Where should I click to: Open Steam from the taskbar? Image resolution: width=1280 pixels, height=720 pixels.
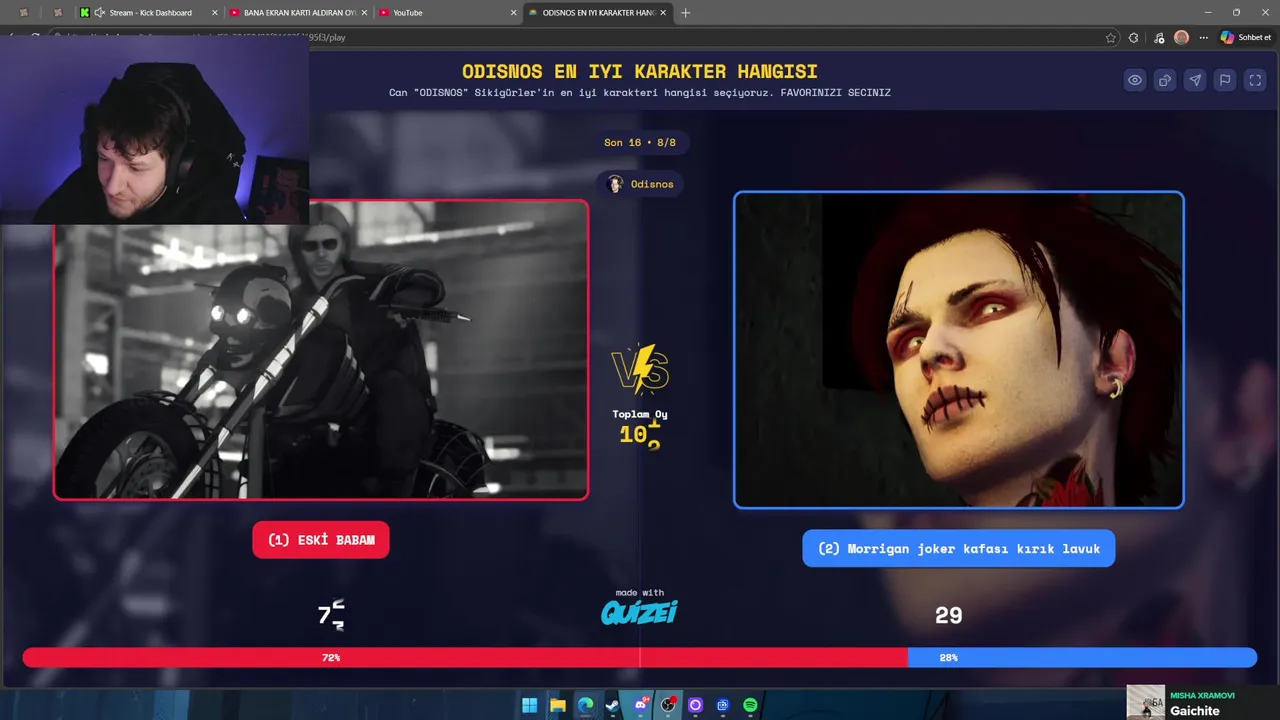coord(613,705)
